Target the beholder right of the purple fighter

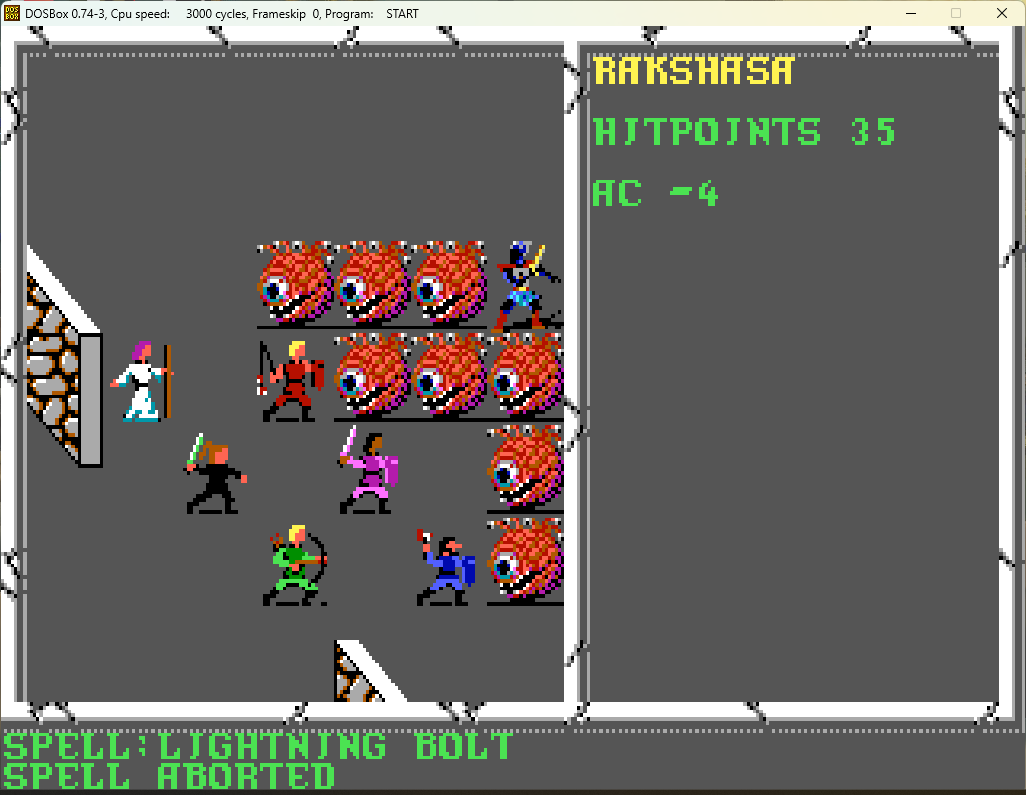(525, 468)
